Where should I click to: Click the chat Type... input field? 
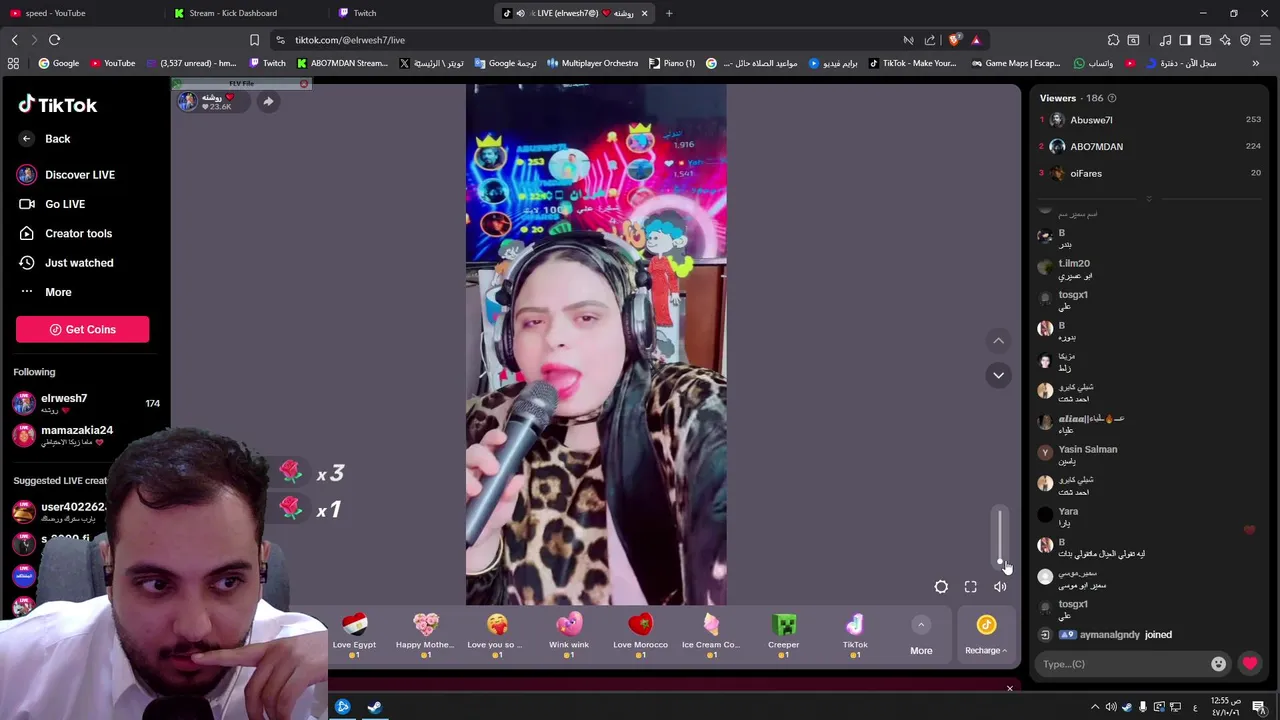click(1121, 664)
